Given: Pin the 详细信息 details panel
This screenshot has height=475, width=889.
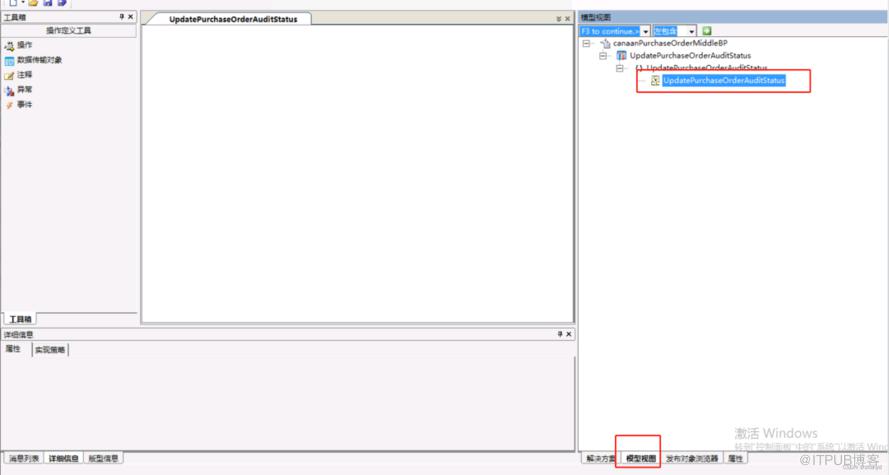Looking at the screenshot, I should pos(560,334).
